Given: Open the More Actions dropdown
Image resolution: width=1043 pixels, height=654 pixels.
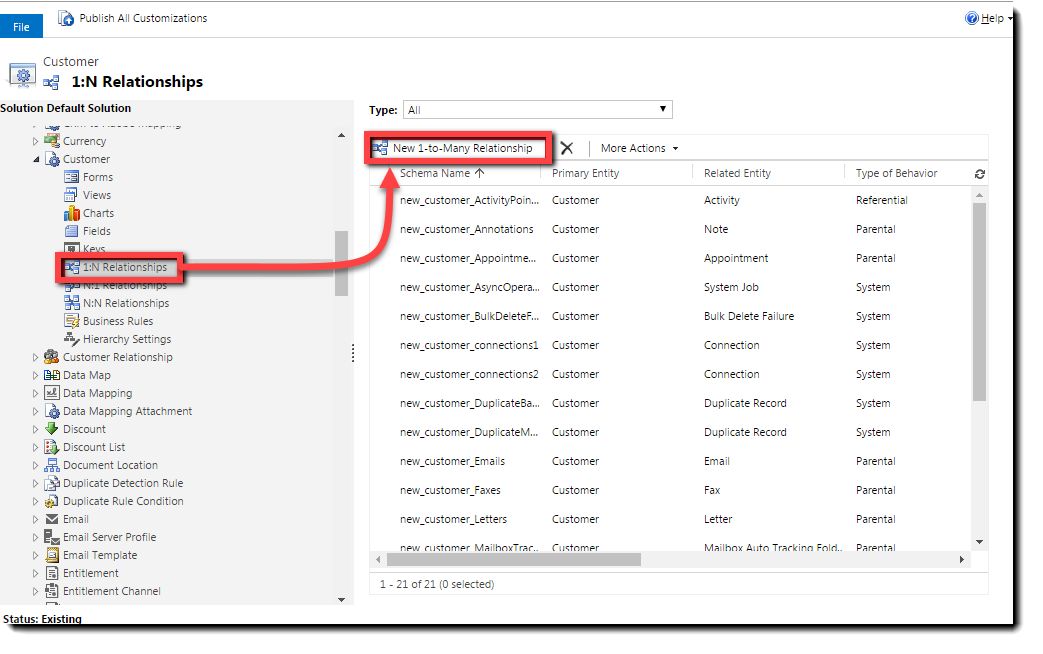Looking at the screenshot, I should (x=639, y=148).
